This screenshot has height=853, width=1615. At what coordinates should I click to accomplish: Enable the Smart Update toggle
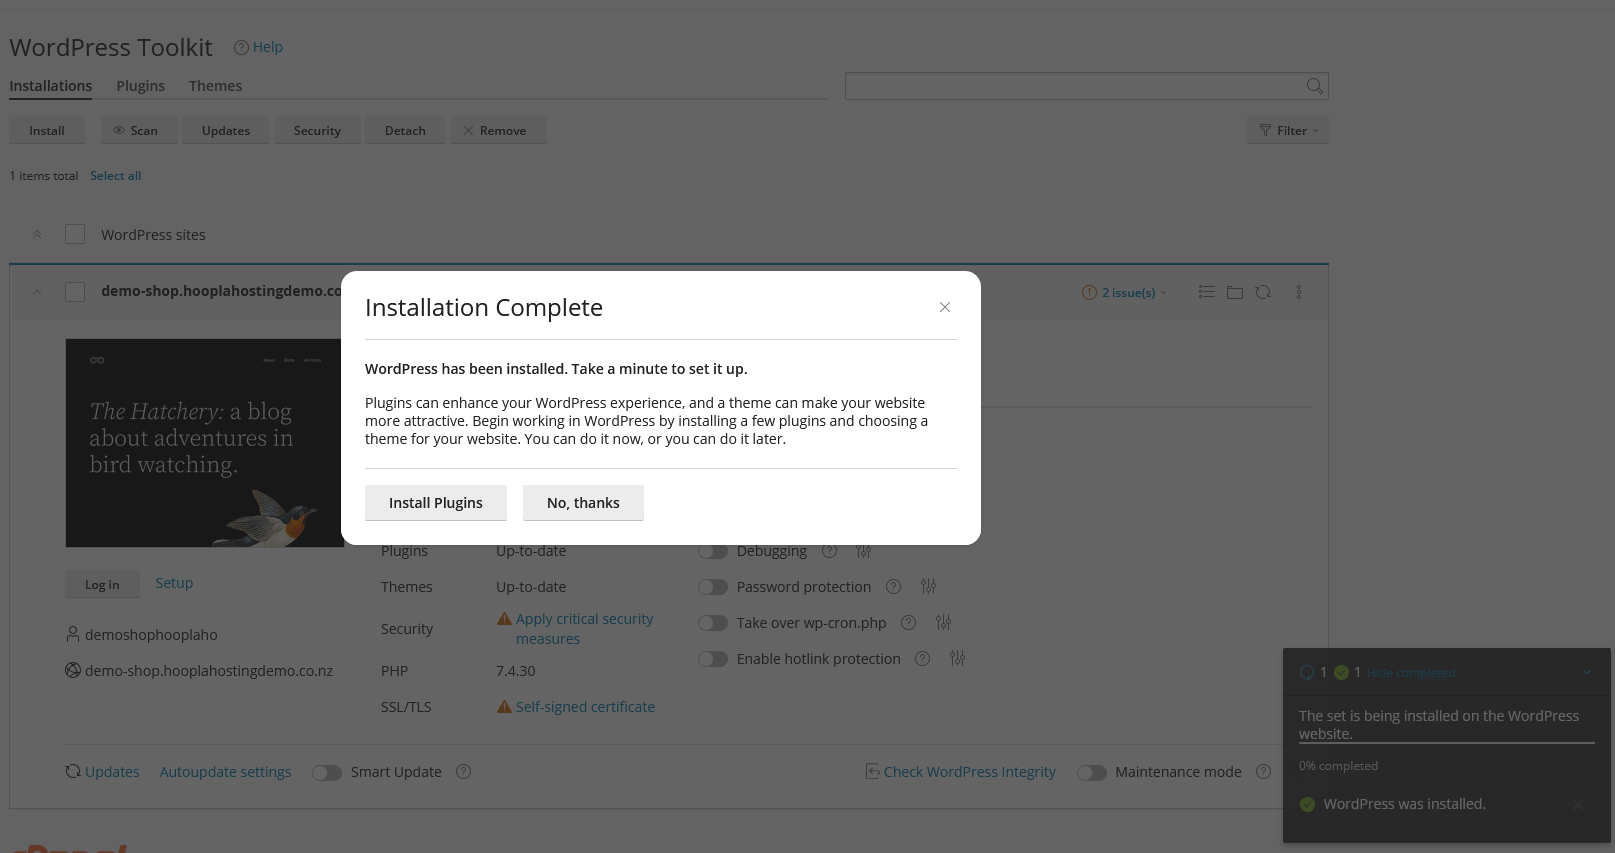[x=327, y=773]
